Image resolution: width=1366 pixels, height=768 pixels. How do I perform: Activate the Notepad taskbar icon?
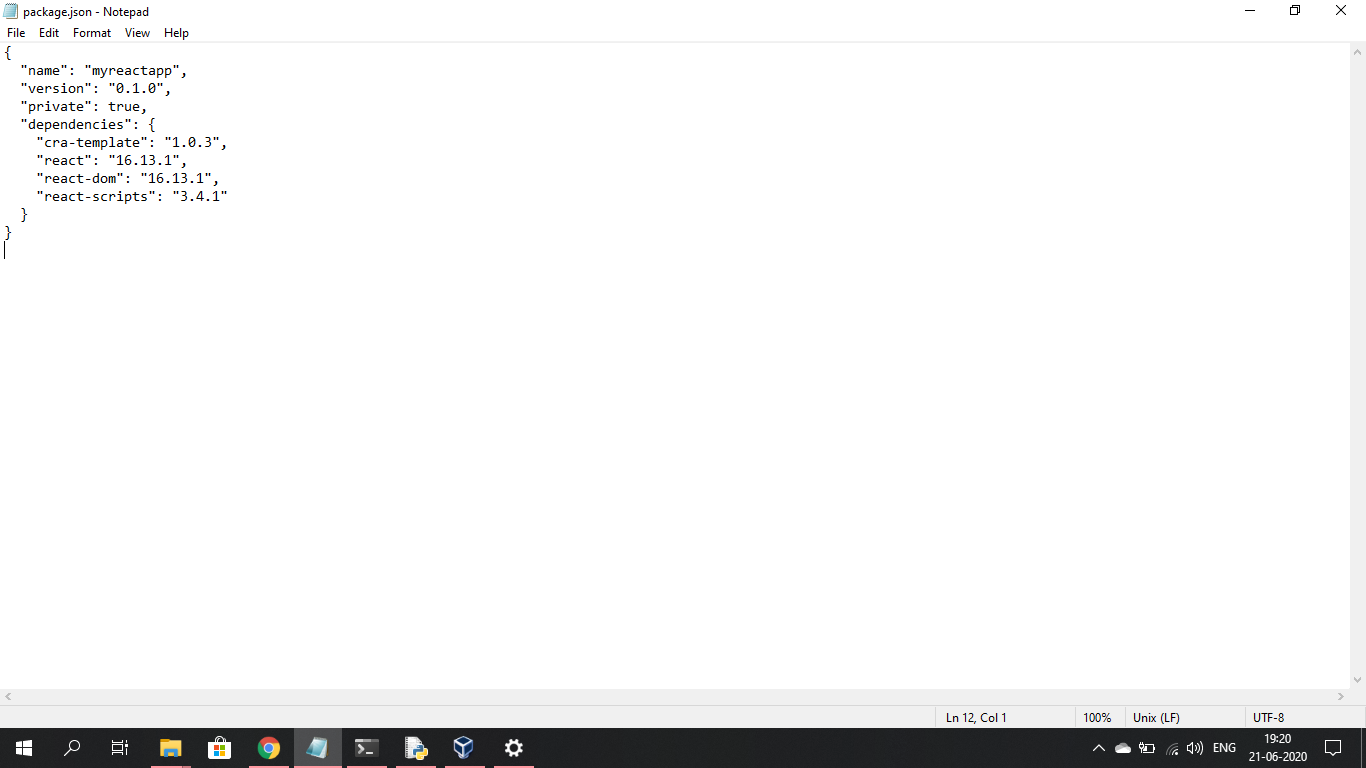(x=317, y=748)
